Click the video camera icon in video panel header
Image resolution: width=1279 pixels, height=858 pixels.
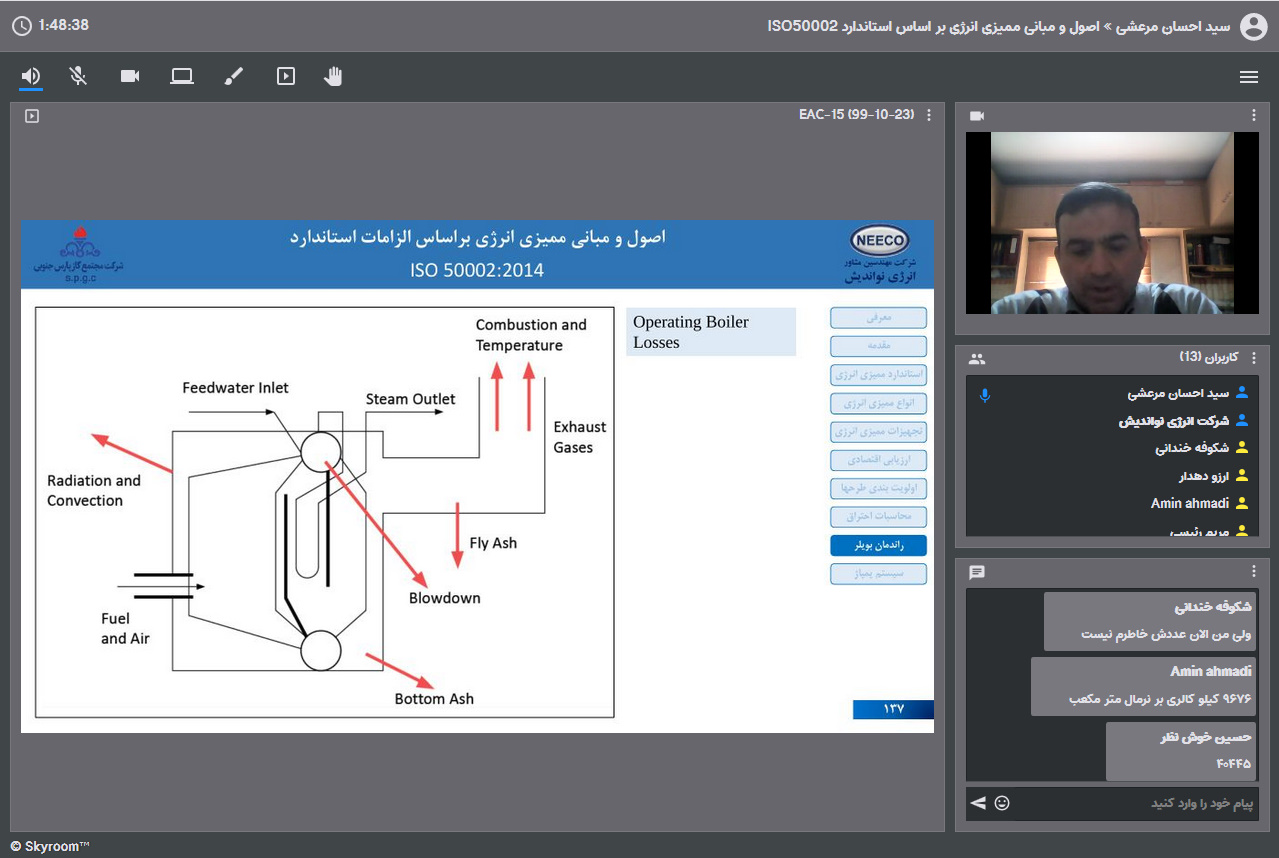pyautogui.click(x=977, y=116)
